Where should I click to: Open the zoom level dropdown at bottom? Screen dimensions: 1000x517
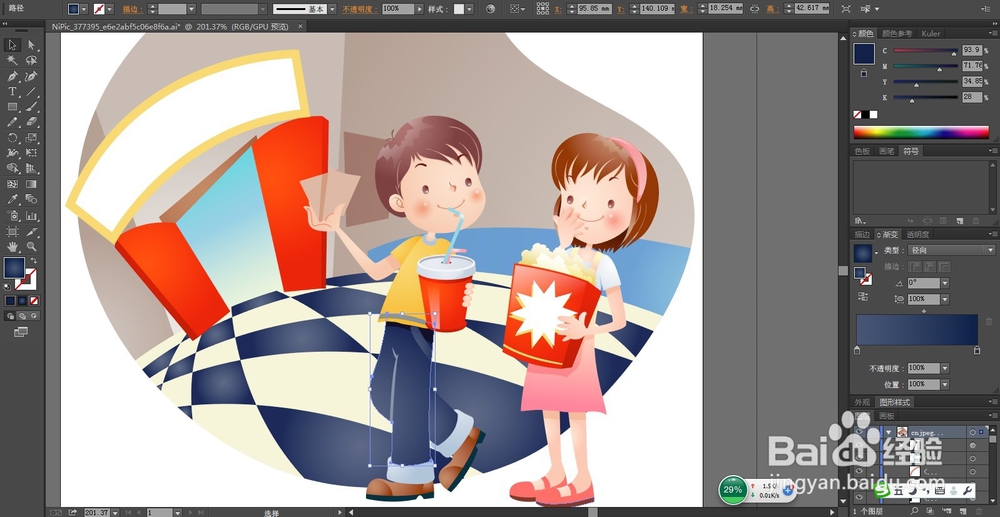(116, 512)
